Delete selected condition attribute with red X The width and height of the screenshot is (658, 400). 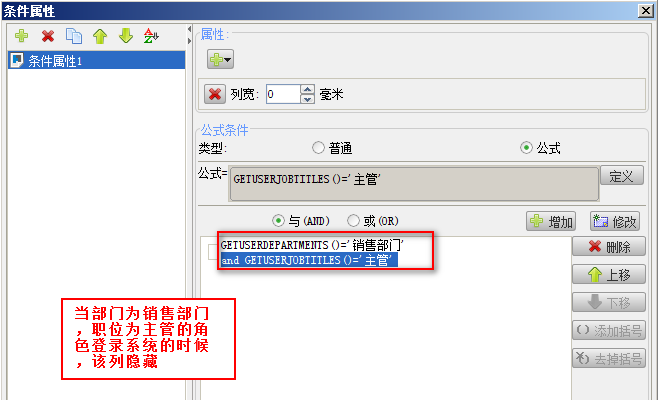48,36
